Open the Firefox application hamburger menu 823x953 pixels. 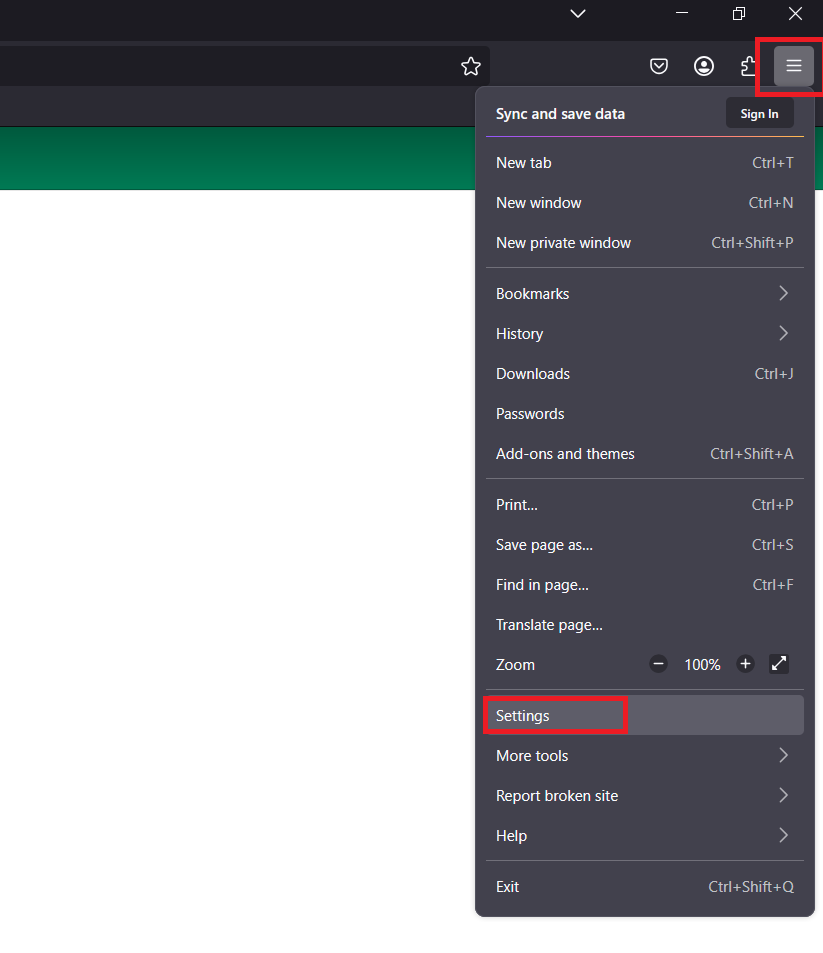pos(793,66)
